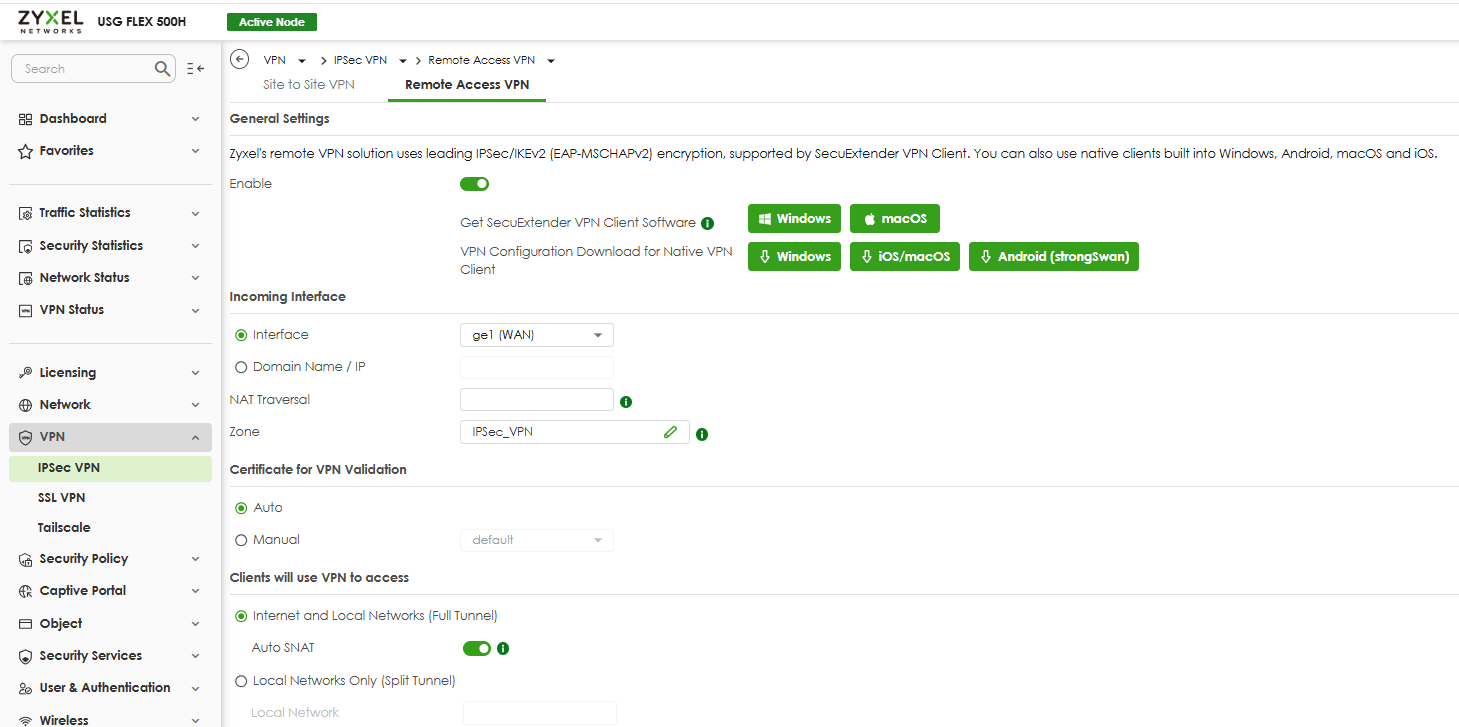Click info icon next to SecuExtender VPN Client Software

pyautogui.click(x=707, y=223)
